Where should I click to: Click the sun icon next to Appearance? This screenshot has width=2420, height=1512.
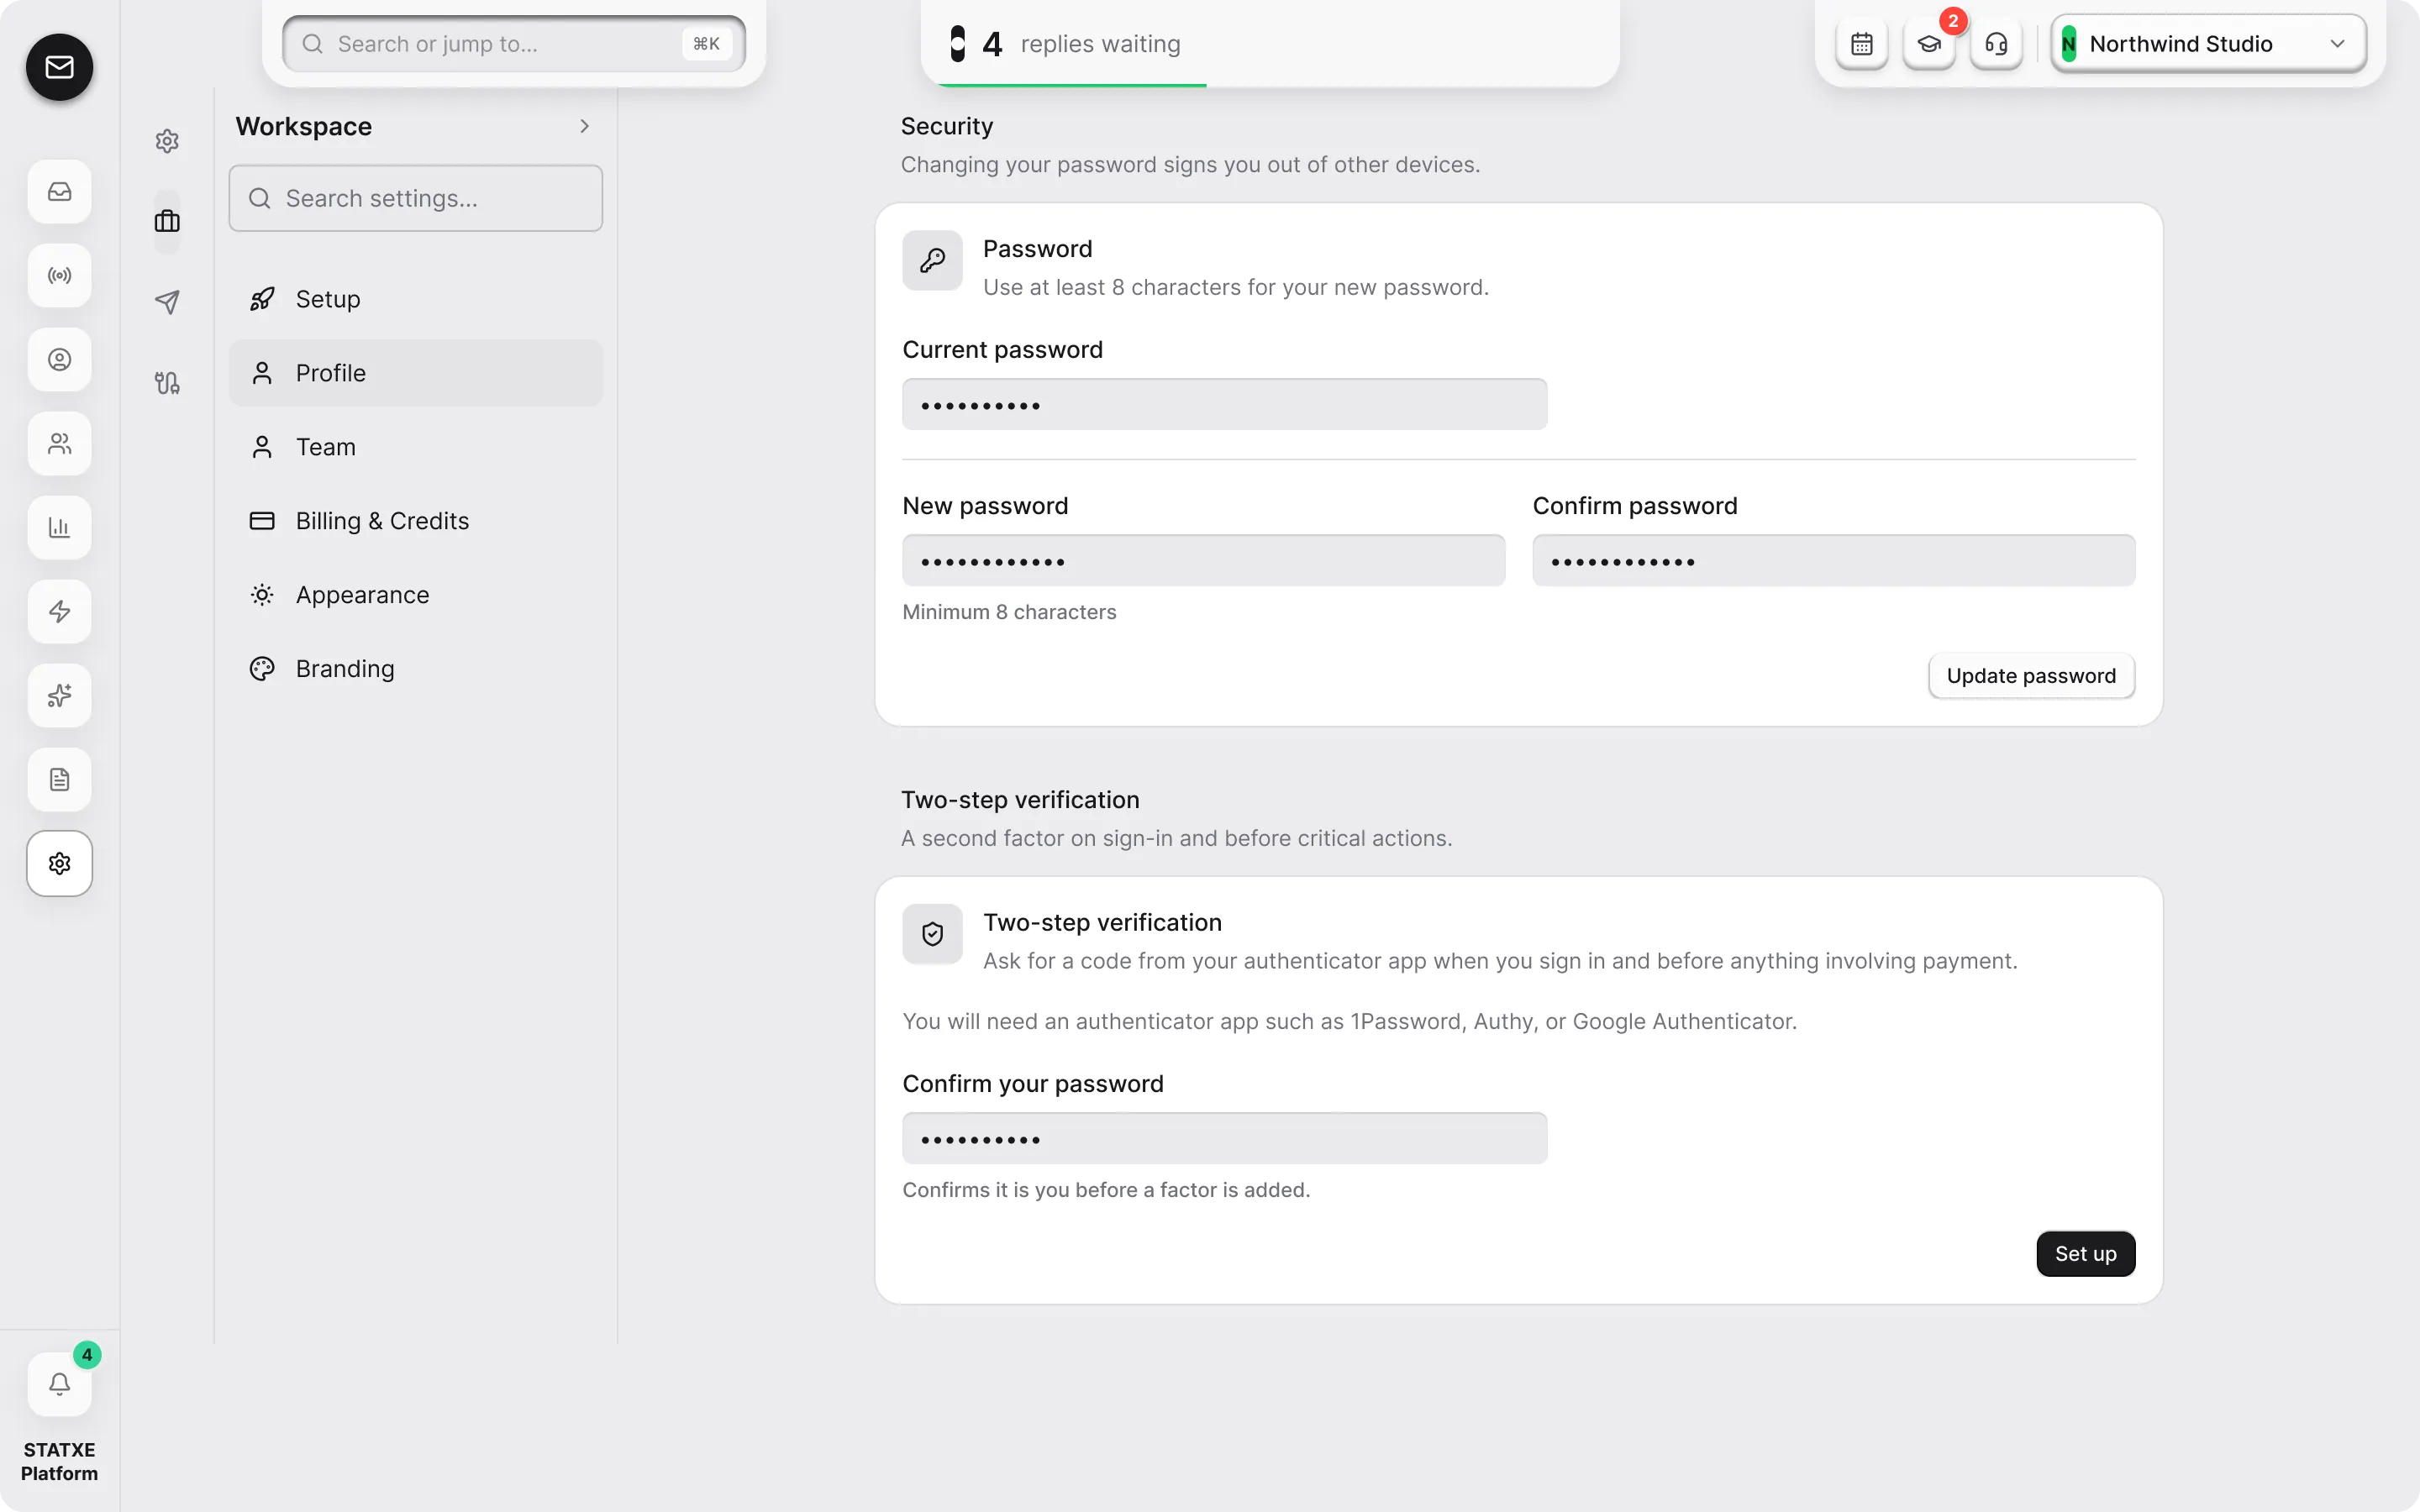click(262, 595)
